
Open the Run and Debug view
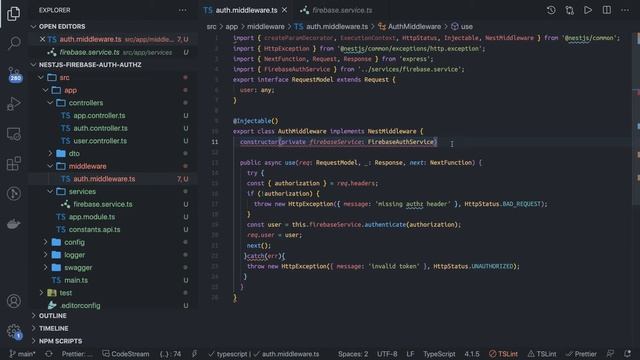(x=14, y=104)
